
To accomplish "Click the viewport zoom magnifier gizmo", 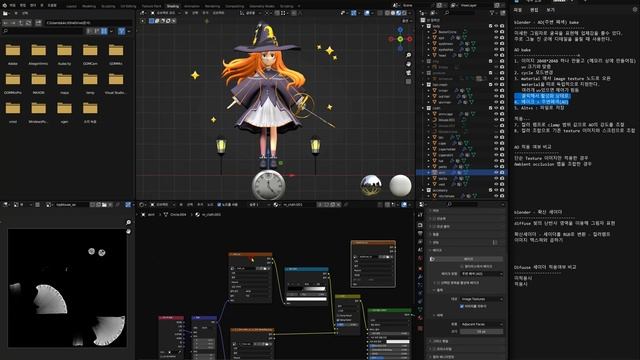I will point(409,55).
